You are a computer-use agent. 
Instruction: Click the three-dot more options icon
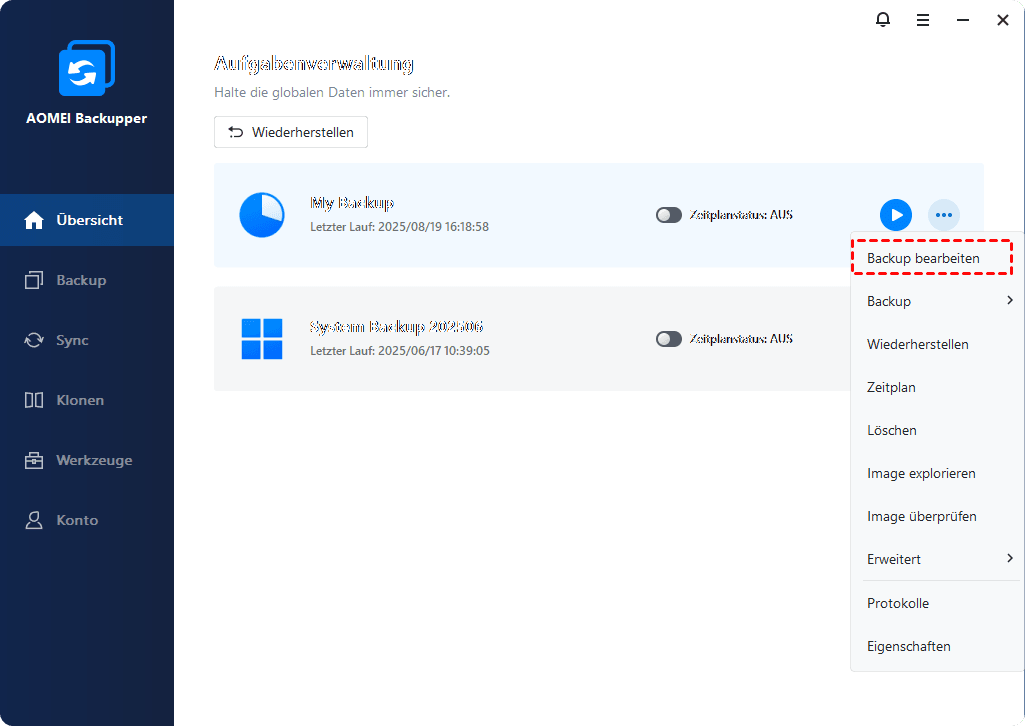pos(943,215)
